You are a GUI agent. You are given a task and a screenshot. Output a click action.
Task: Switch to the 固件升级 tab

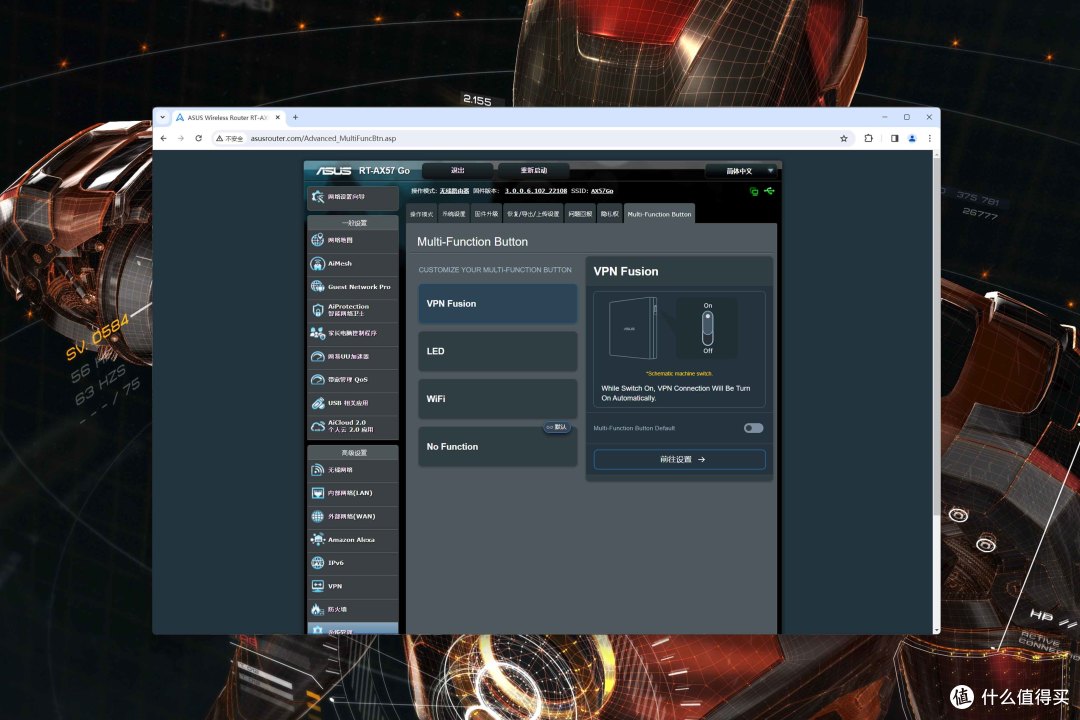coord(486,214)
